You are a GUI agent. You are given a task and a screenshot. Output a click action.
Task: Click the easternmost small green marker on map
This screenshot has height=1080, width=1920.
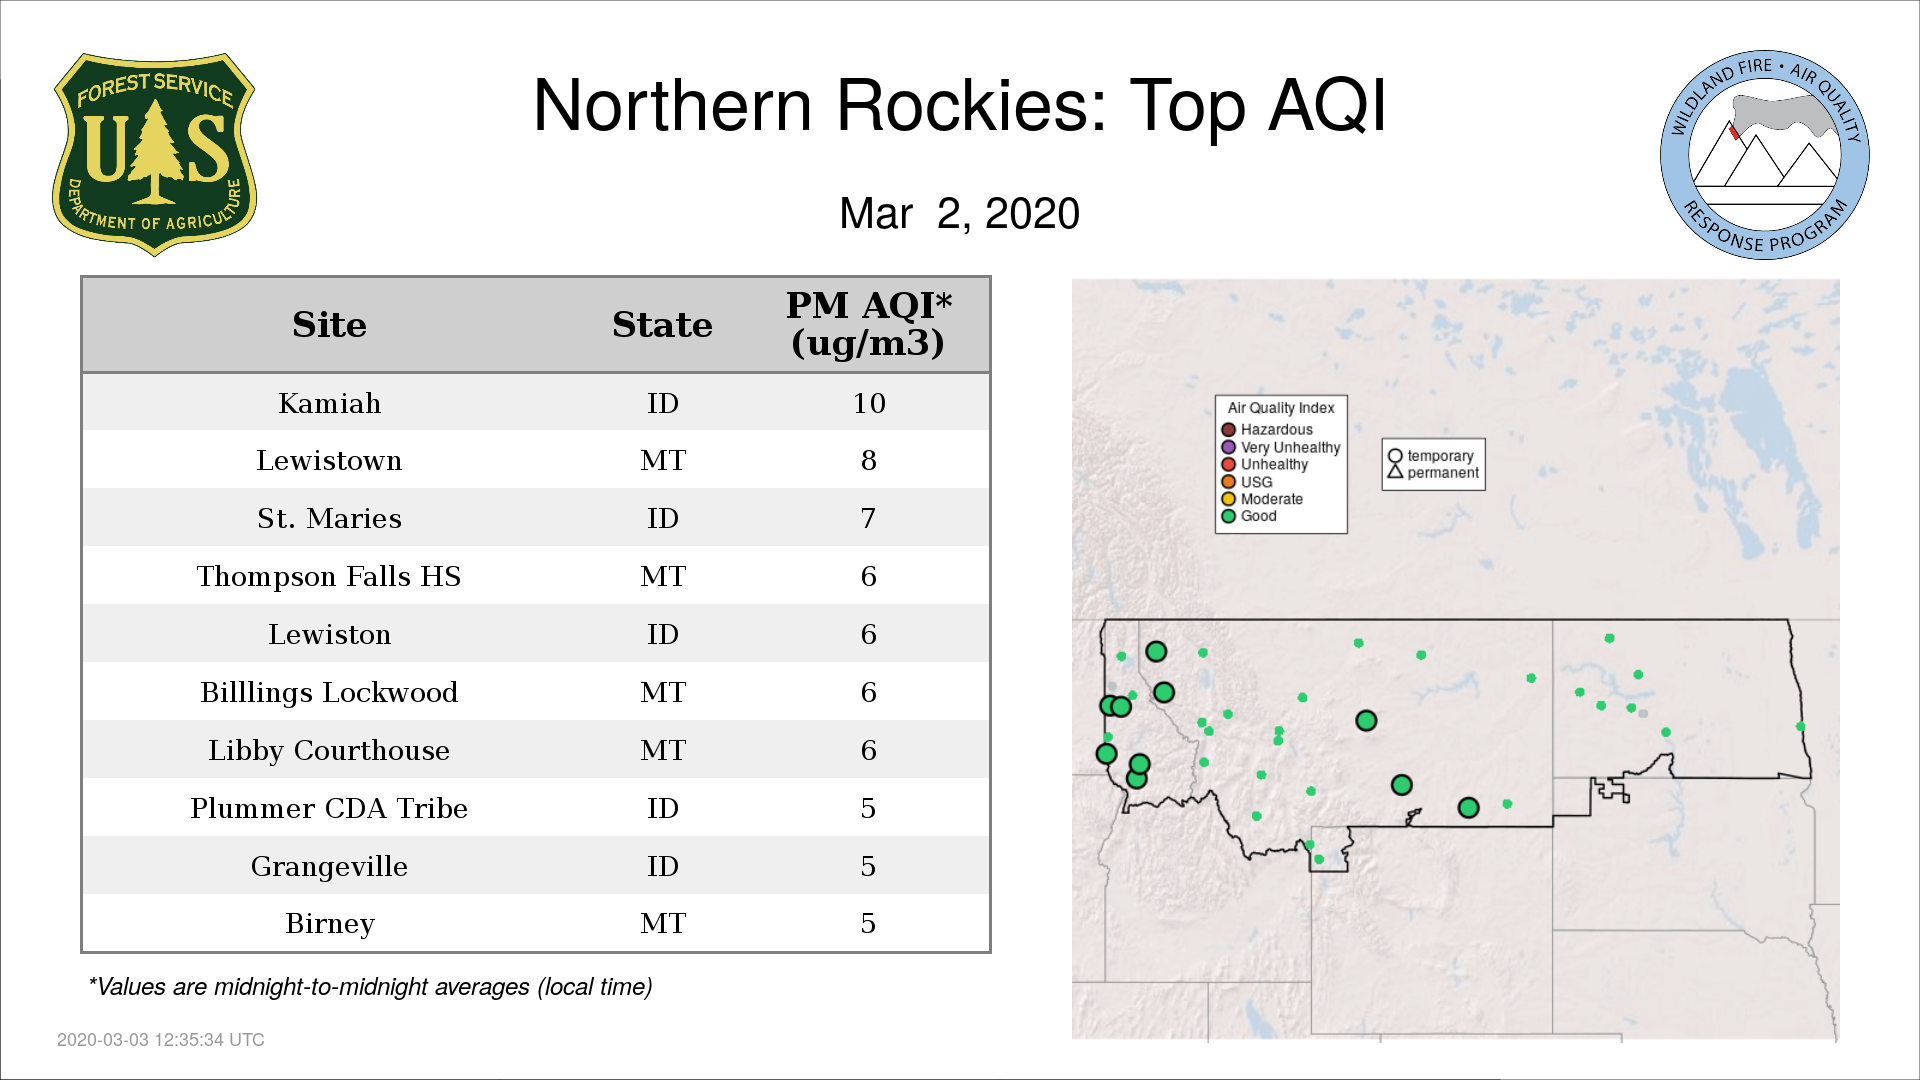(x=1800, y=727)
